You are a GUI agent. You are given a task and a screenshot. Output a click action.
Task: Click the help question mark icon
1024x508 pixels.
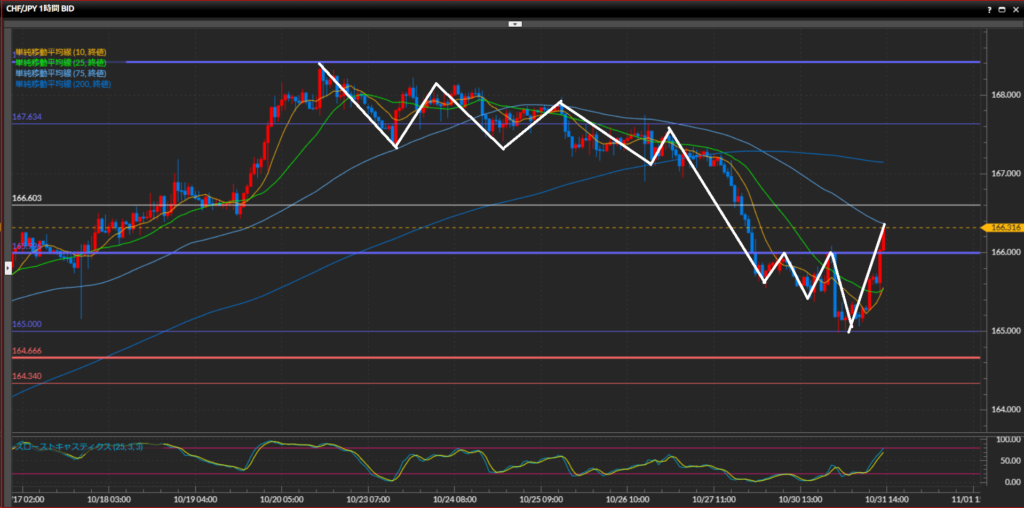(x=990, y=8)
